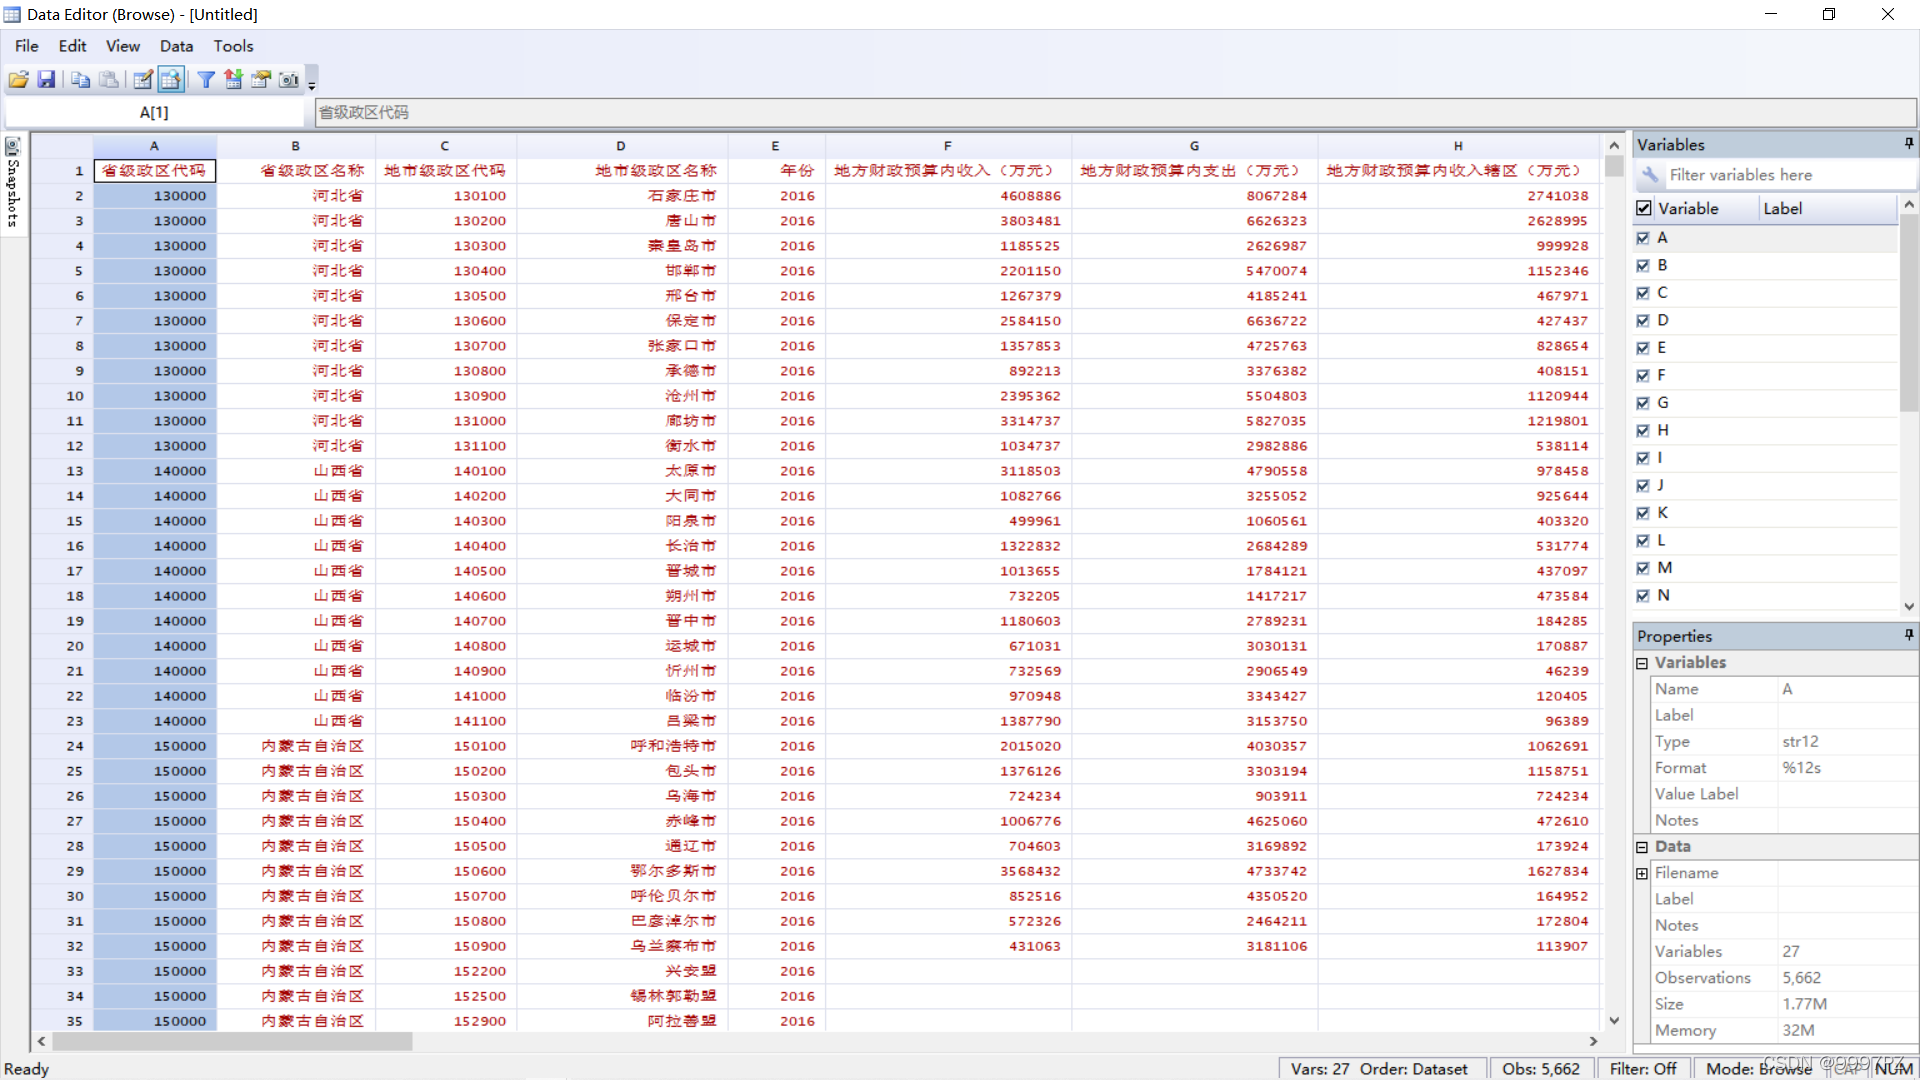Click the Filter: Off status bar entry
The width and height of the screenshot is (1920, 1080).
pos(1643,1069)
